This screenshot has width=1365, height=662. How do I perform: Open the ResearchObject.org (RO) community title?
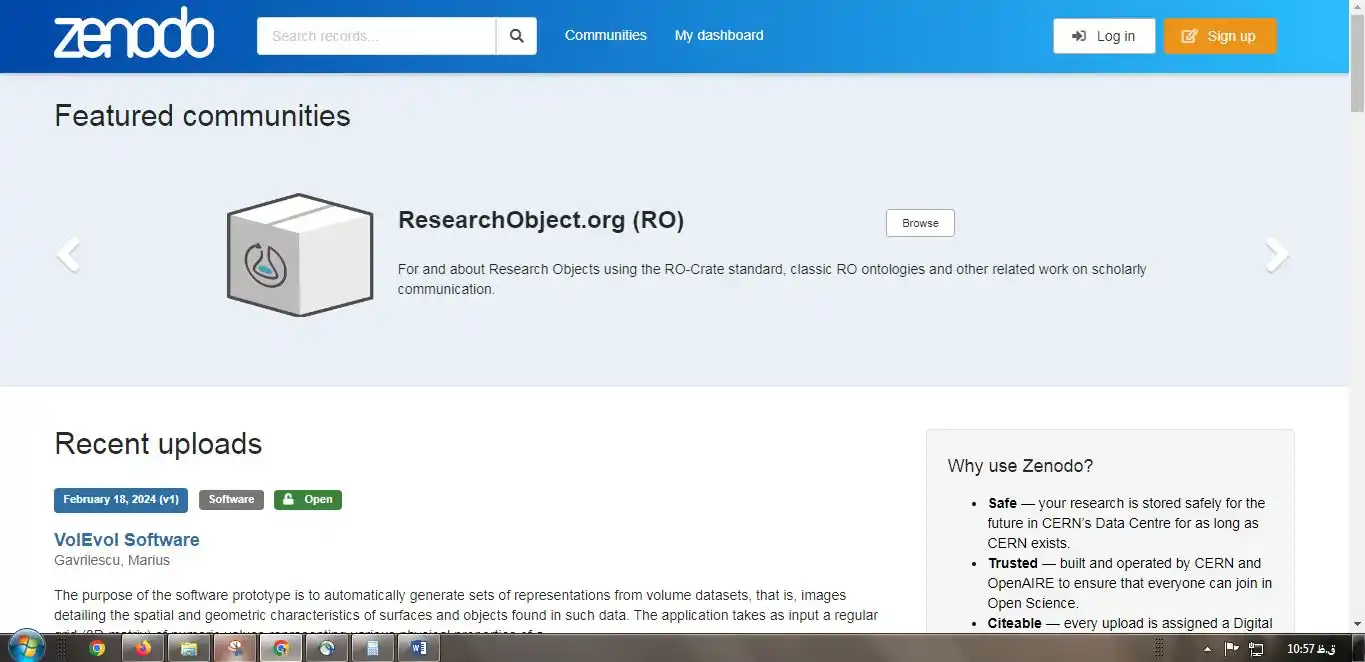541,220
